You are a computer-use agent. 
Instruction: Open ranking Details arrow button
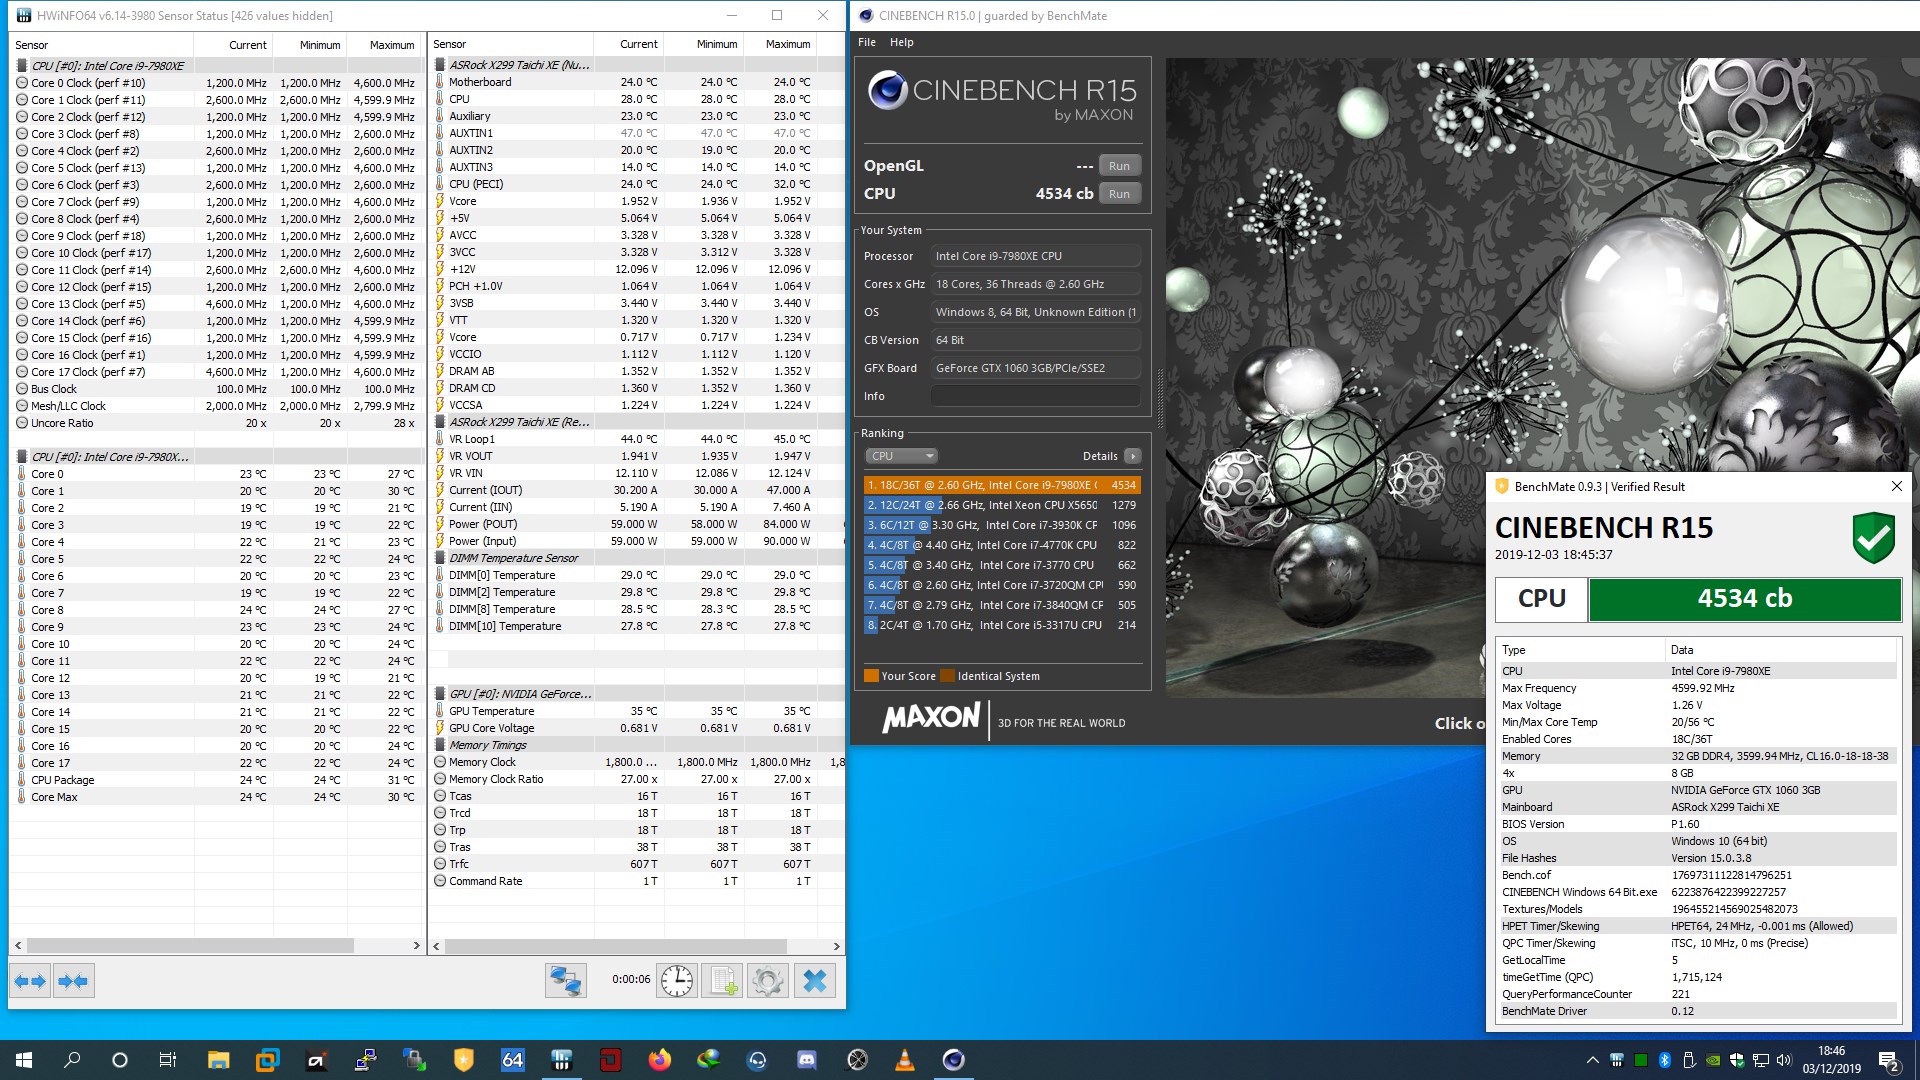[1132, 456]
